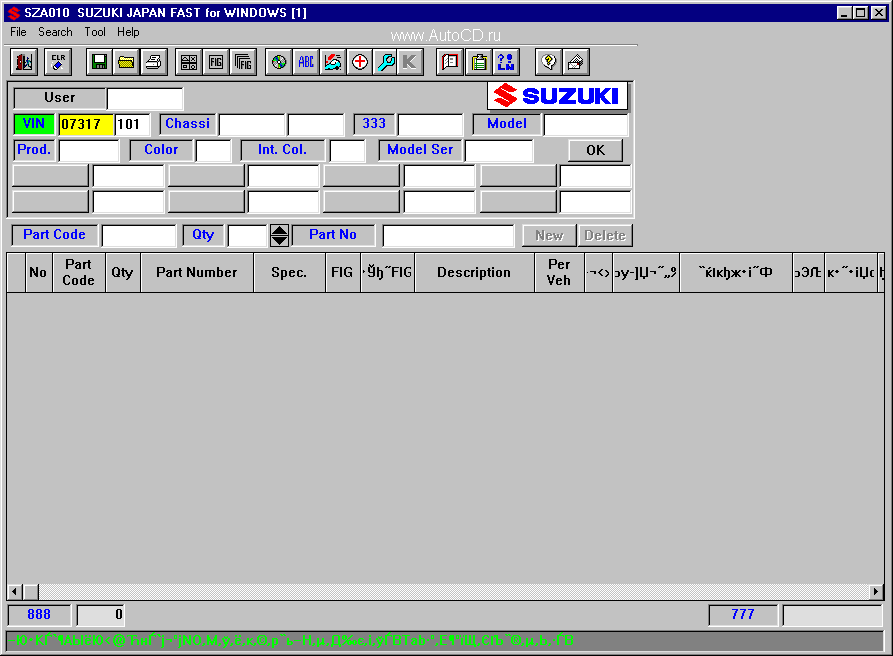Click the Model Ser label button

[420, 150]
